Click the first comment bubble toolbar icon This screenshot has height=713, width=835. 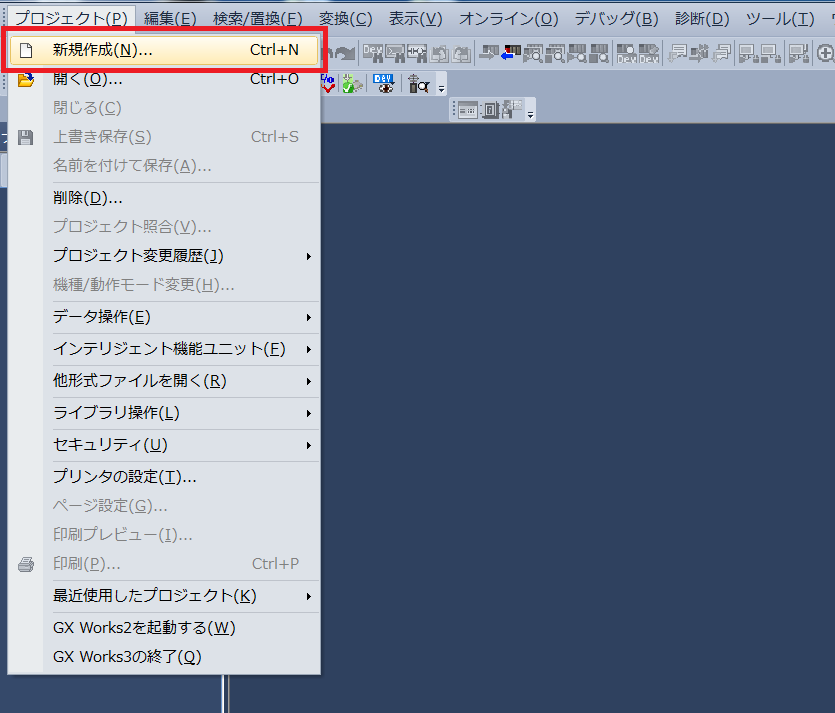(678, 53)
